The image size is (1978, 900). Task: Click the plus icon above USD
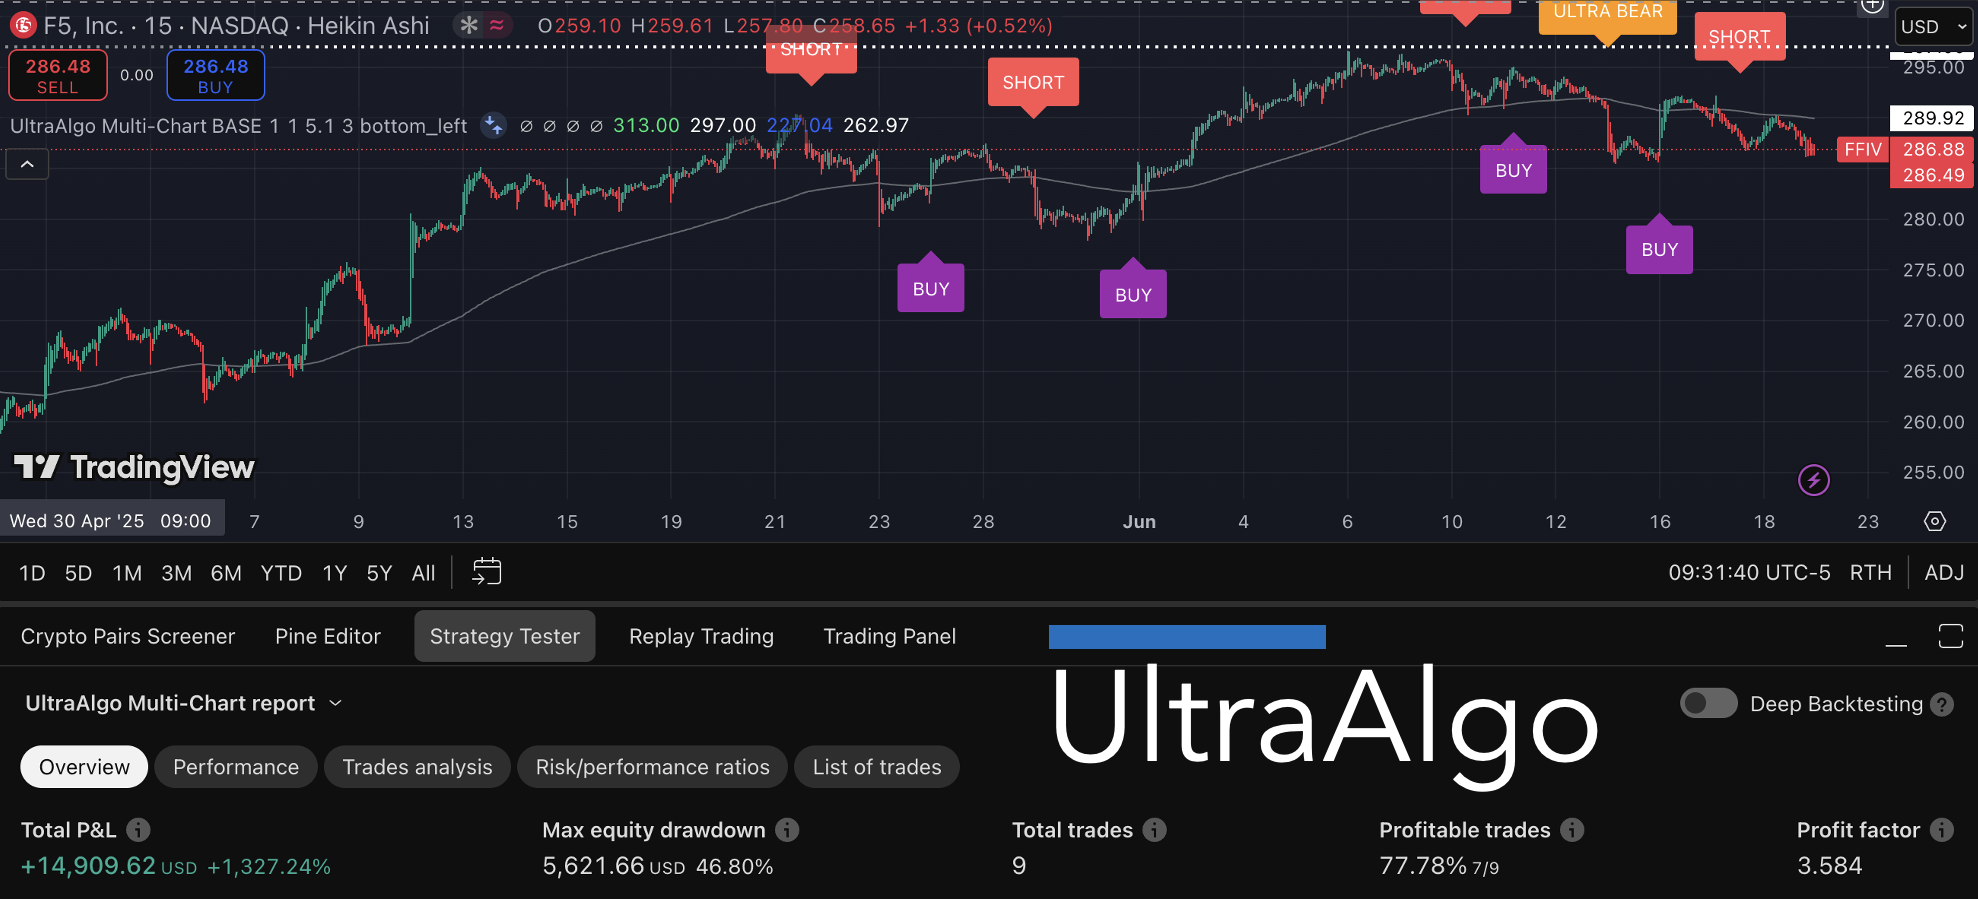1872,6
